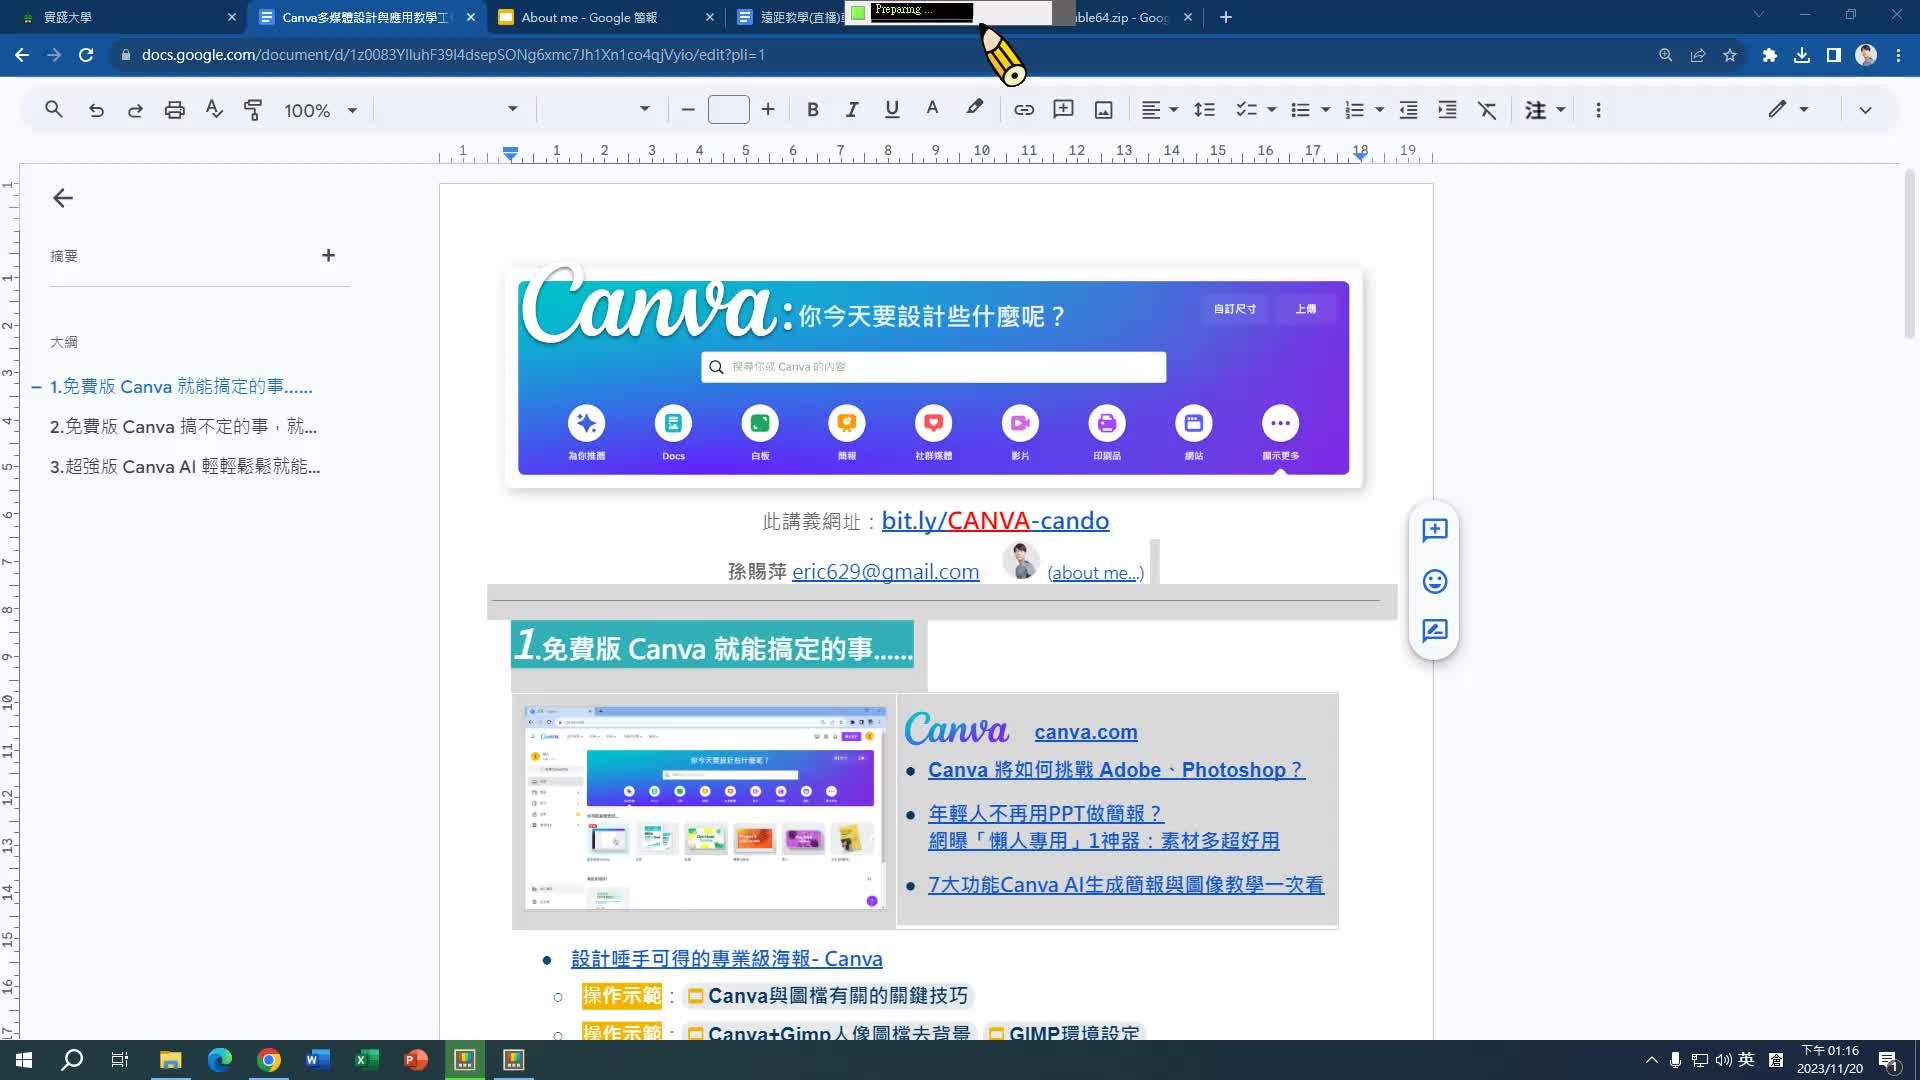The width and height of the screenshot is (1920, 1080).
Task: Open the (about me...) link
Action: tap(1095, 573)
